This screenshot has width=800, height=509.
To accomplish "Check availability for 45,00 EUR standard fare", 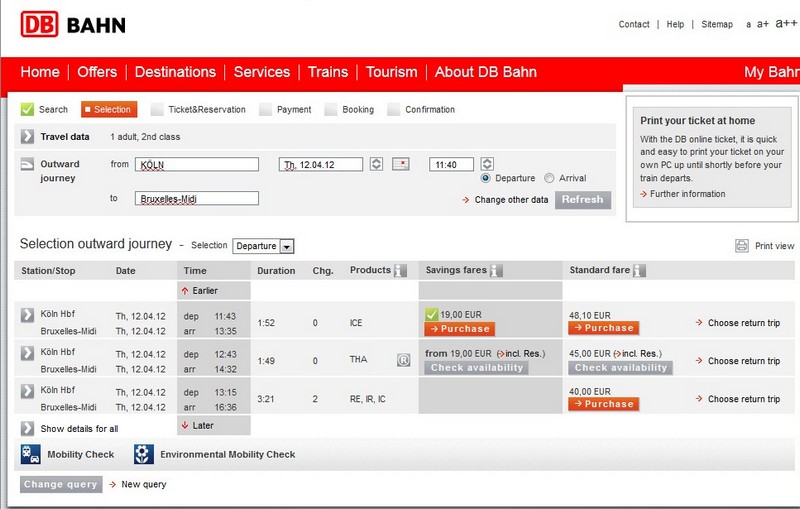I will (x=621, y=368).
